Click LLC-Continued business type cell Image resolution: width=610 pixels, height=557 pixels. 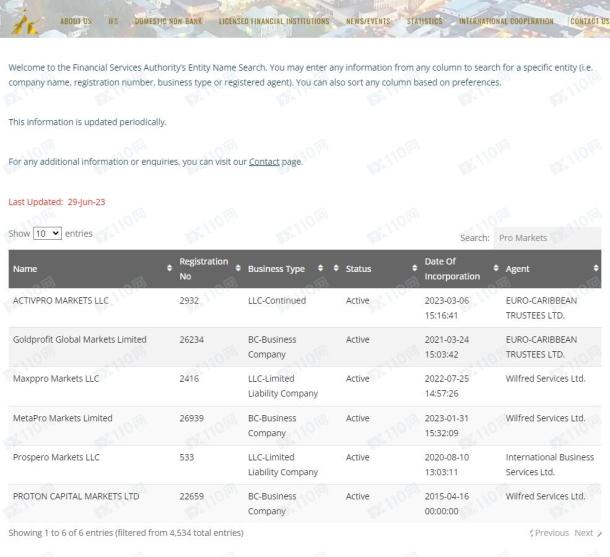tap(277, 301)
